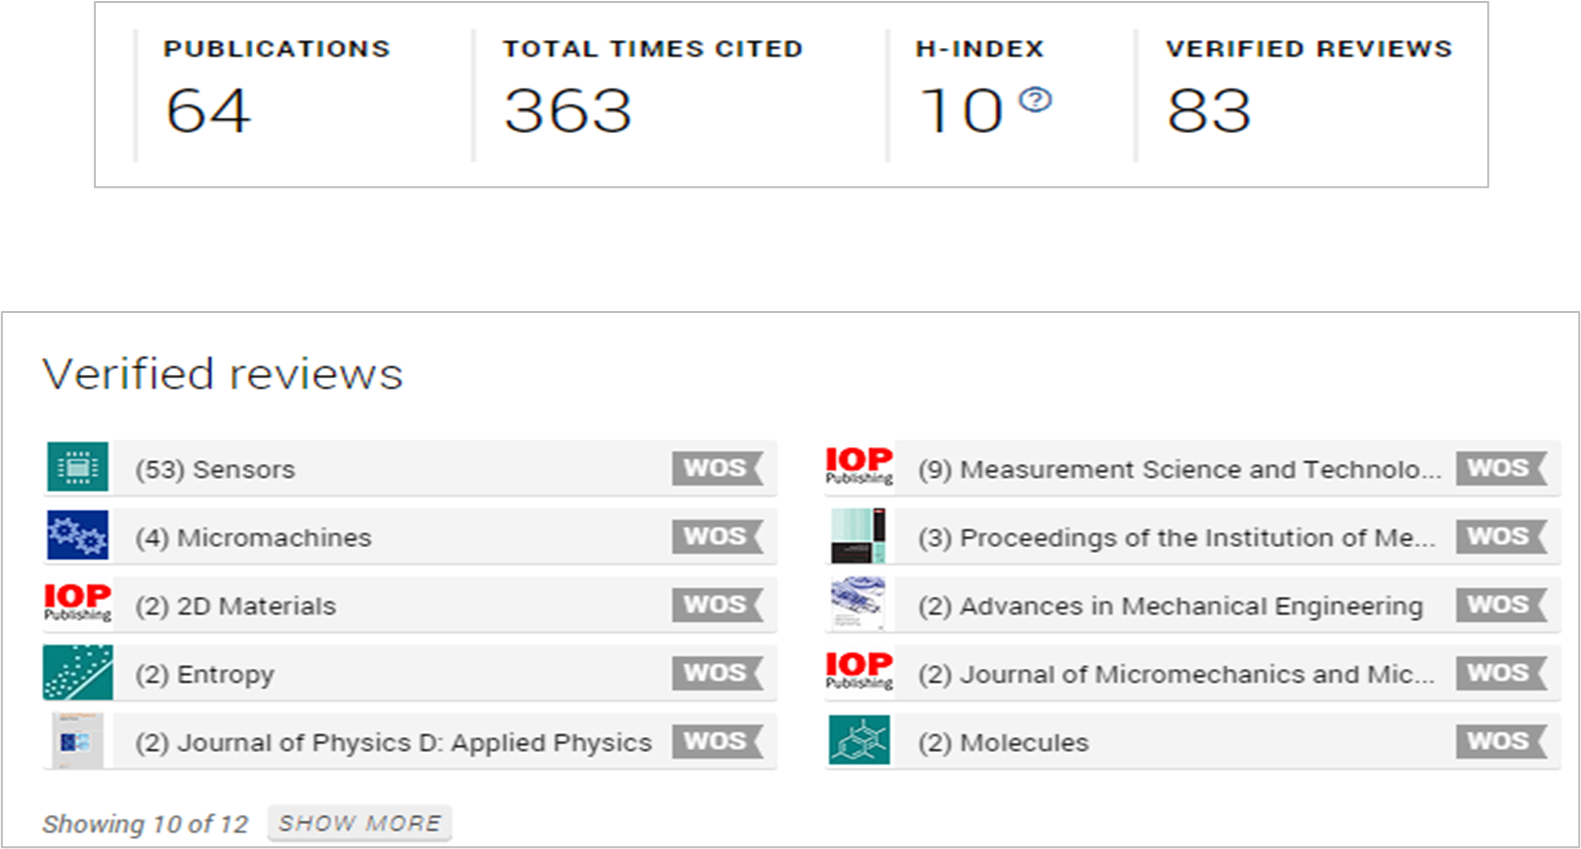
Task: Click the Proceedings of the Institution cover thumbnail
Action: pos(859,535)
